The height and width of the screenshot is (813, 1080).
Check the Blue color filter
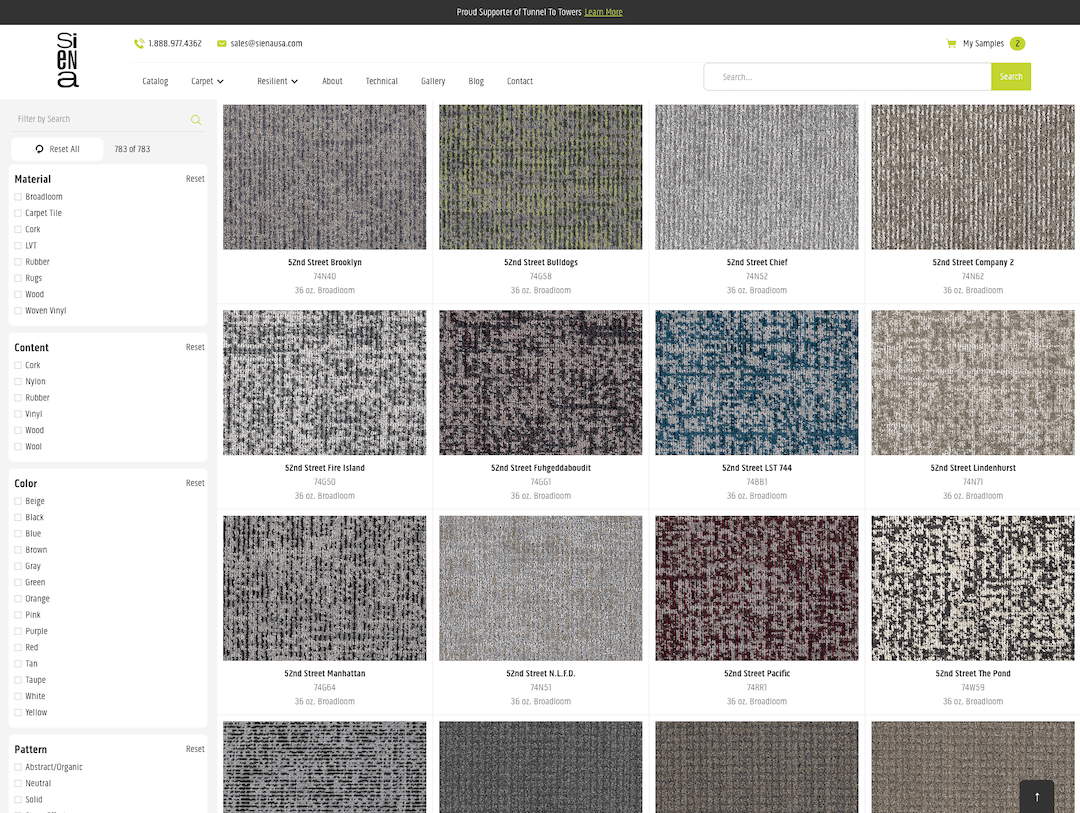(x=18, y=534)
